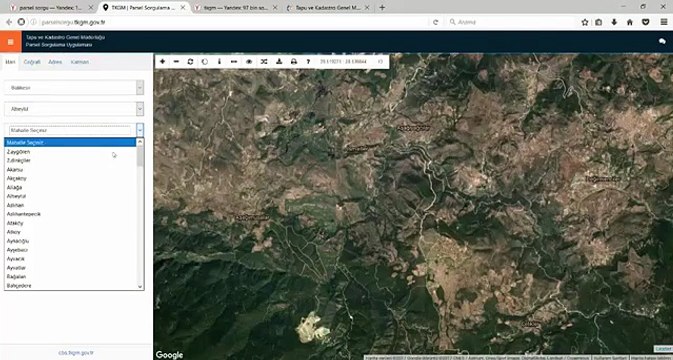This screenshot has height=360, width=673.
Task: Open the orange hamburger menu button
Action: click(11, 42)
